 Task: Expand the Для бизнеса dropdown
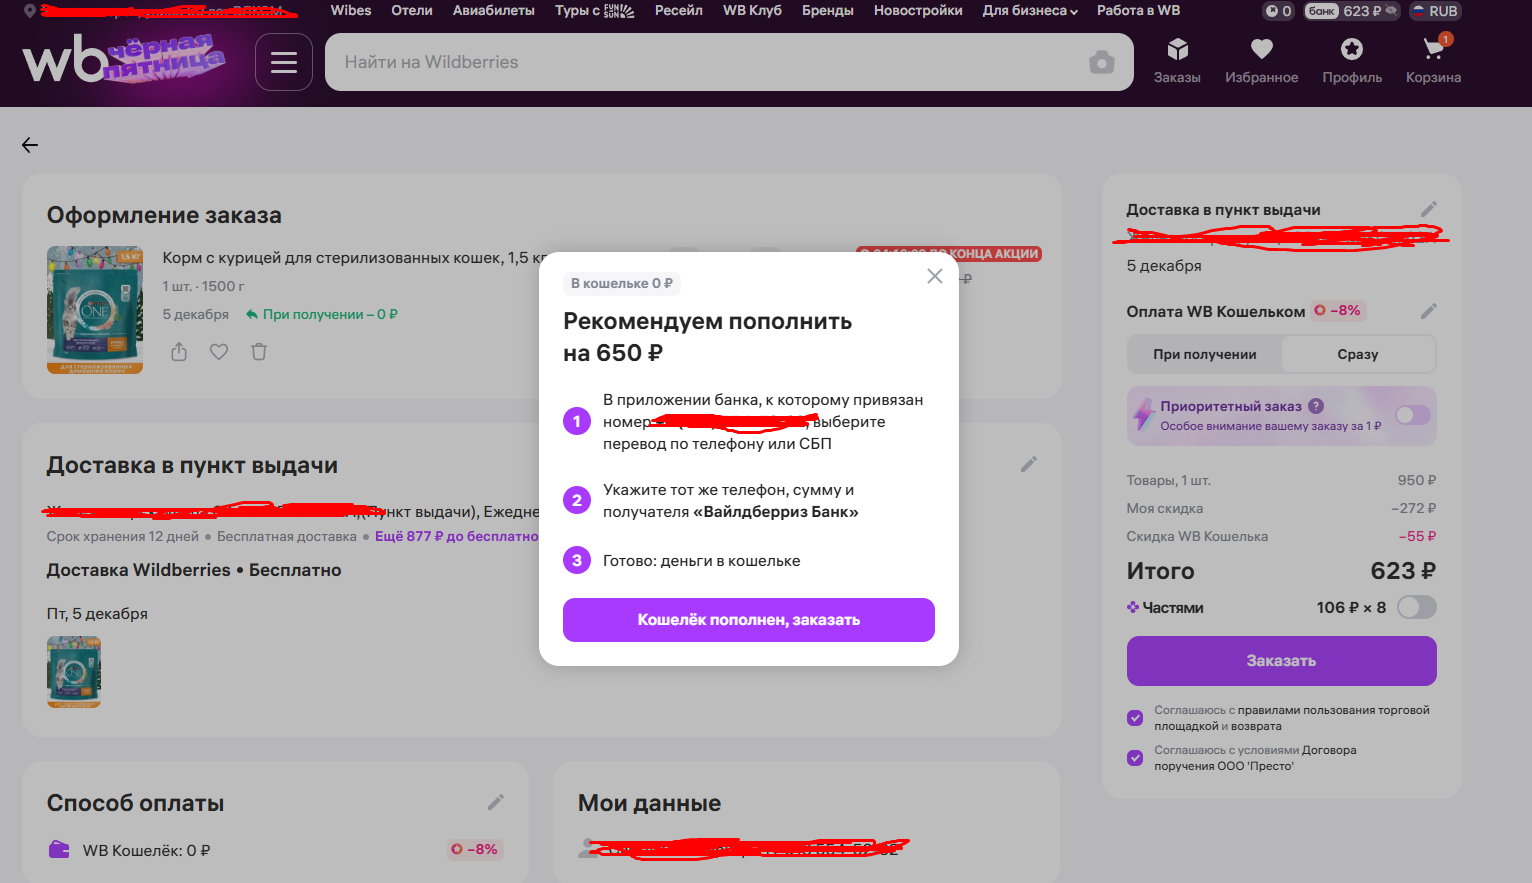coord(1030,11)
